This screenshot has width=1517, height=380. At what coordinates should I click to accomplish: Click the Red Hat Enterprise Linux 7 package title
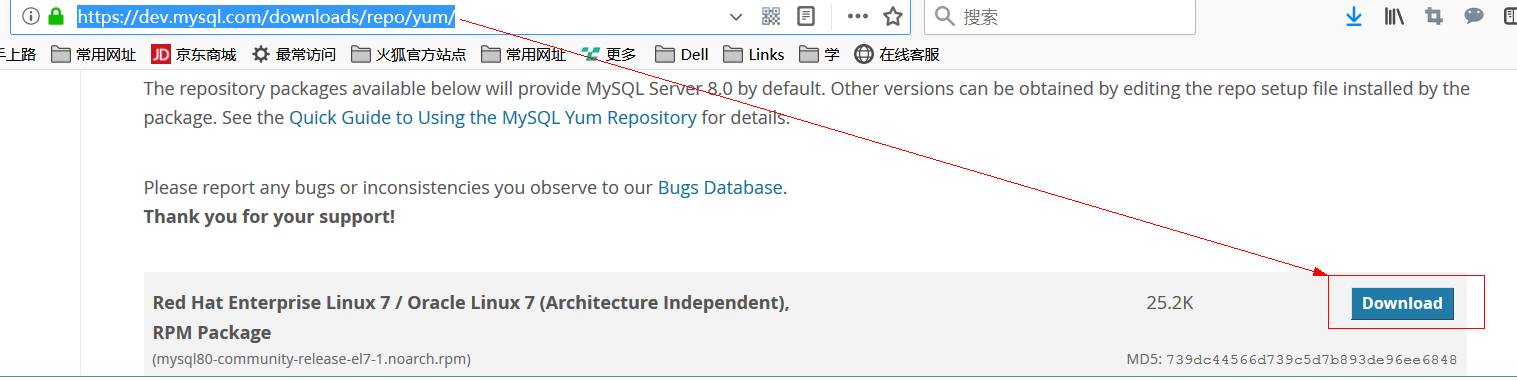click(x=471, y=317)
